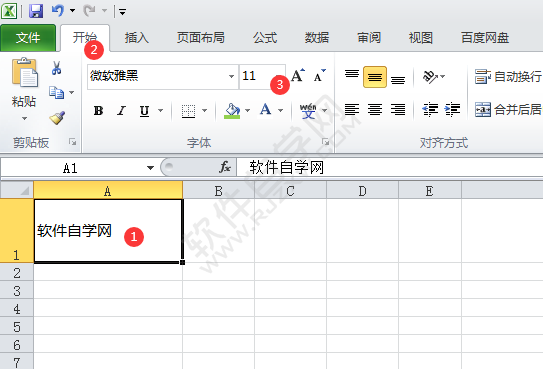
Task: Click the font size field showing 11
Action: 262,76
